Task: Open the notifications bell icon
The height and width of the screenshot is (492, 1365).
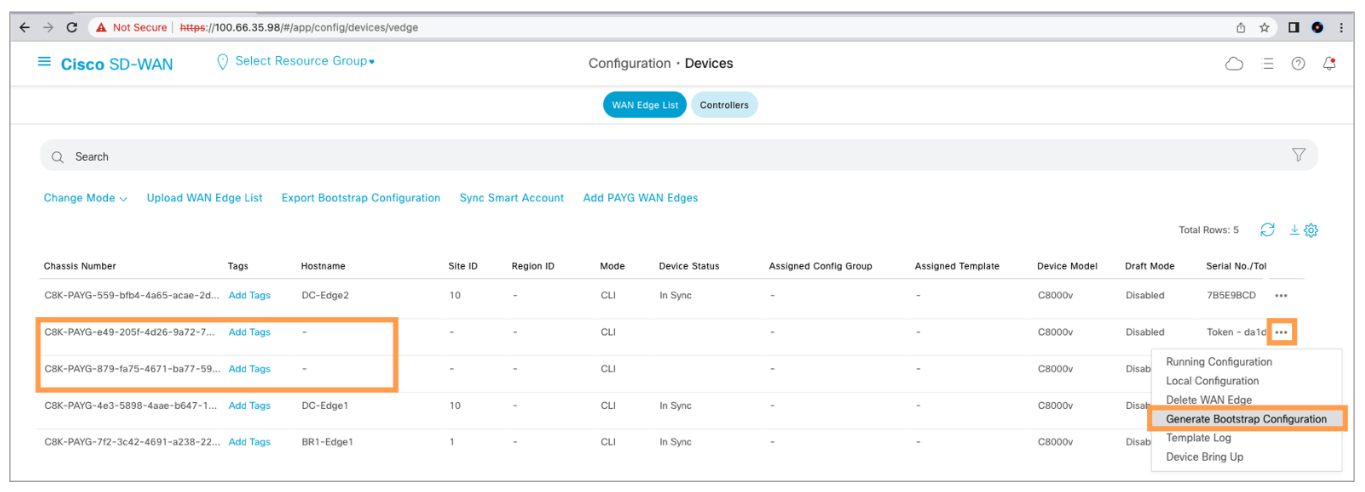Action: coord(1329,64)
